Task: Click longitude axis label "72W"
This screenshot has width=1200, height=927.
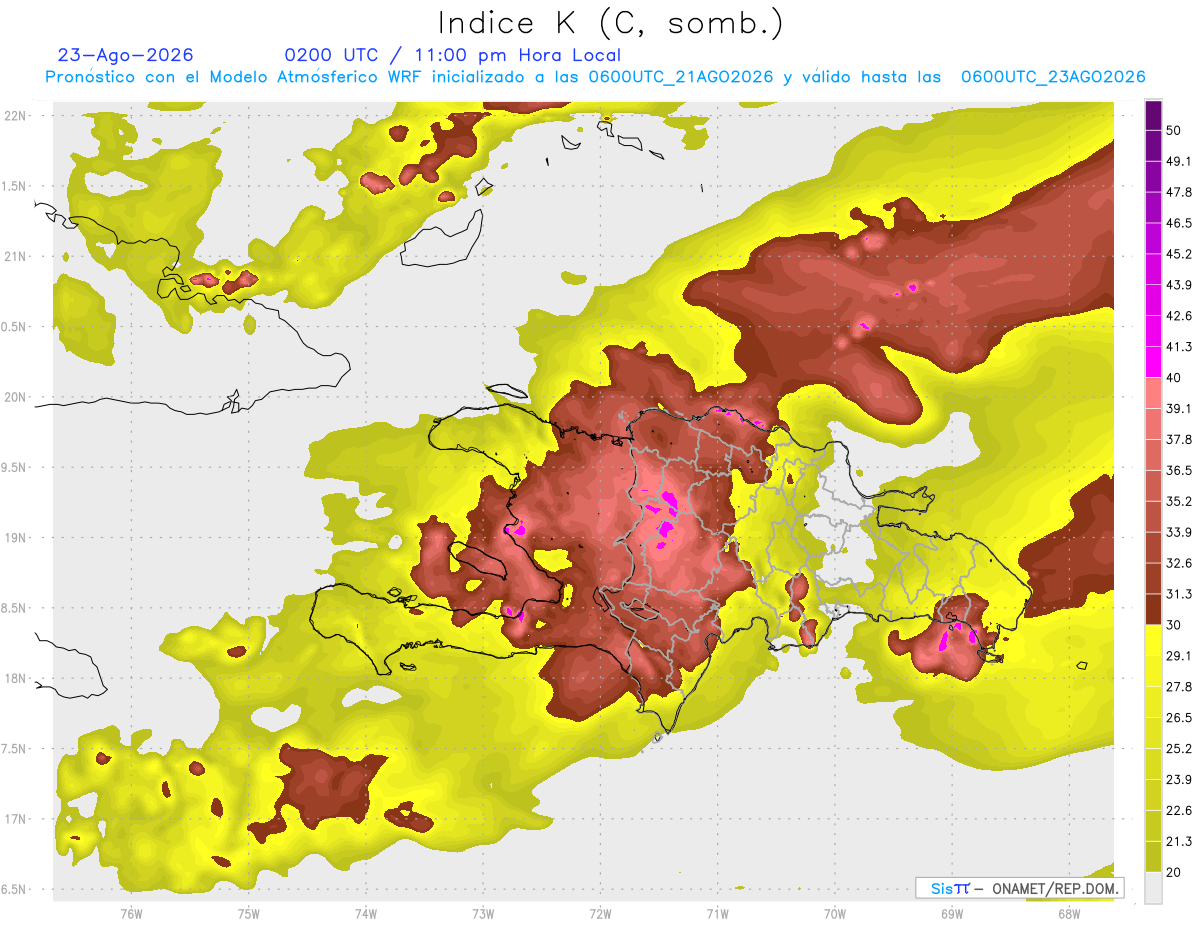Action: (600, 914)
